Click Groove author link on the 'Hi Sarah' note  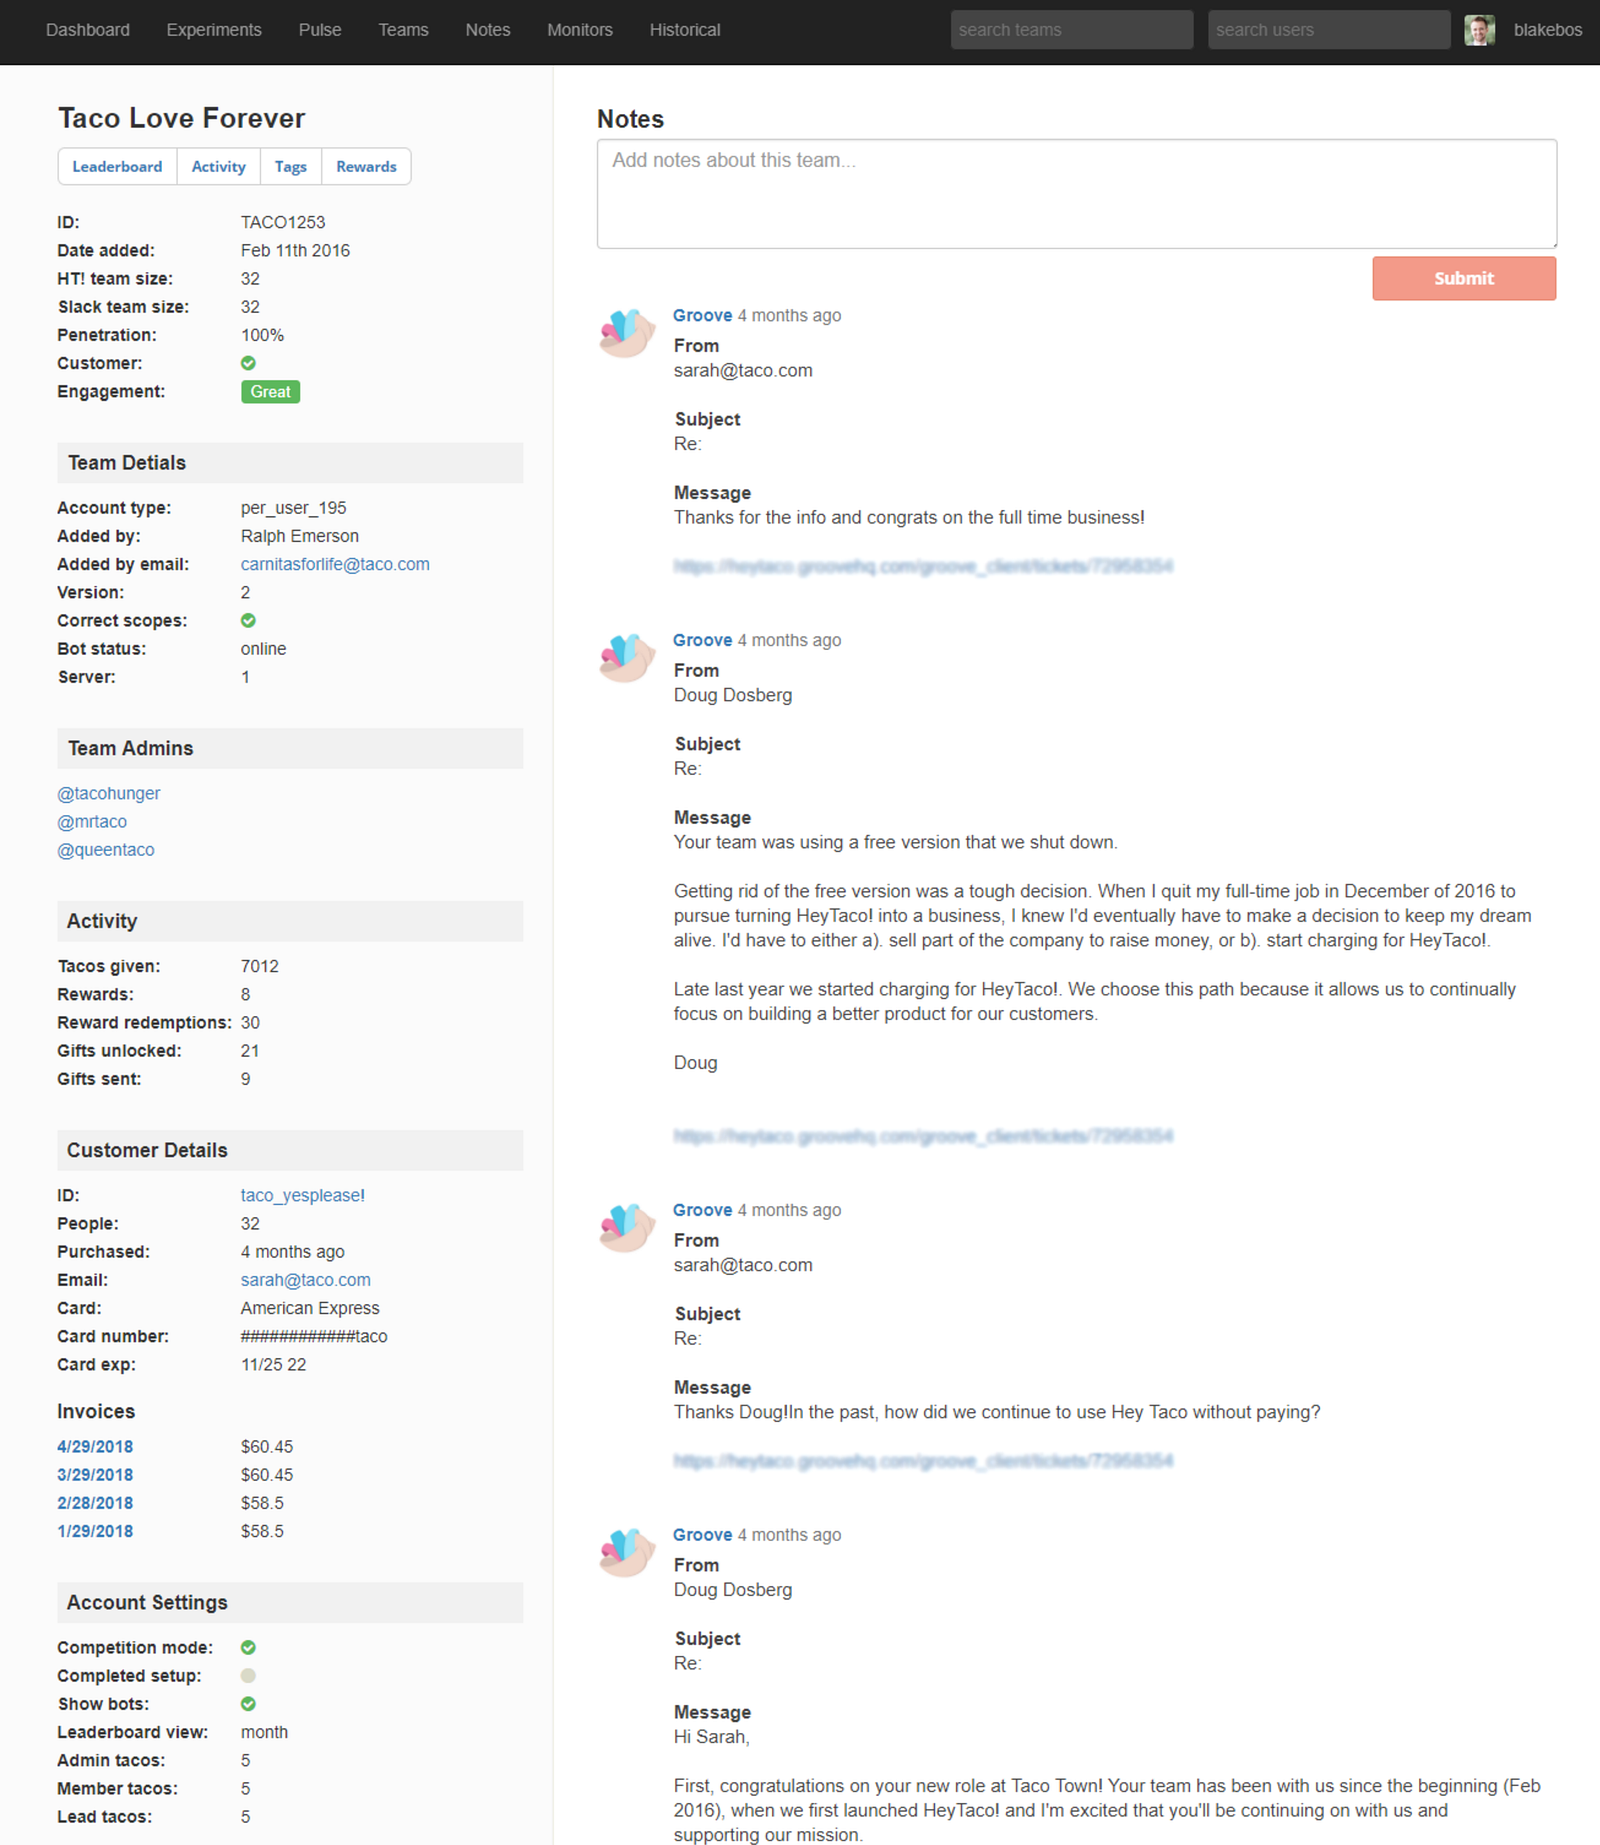click(x=702, y=1535)
